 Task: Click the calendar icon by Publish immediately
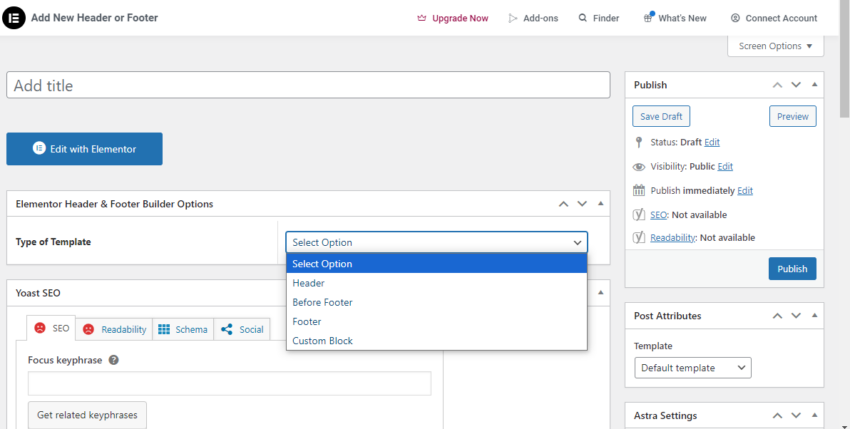click(639, 190)
